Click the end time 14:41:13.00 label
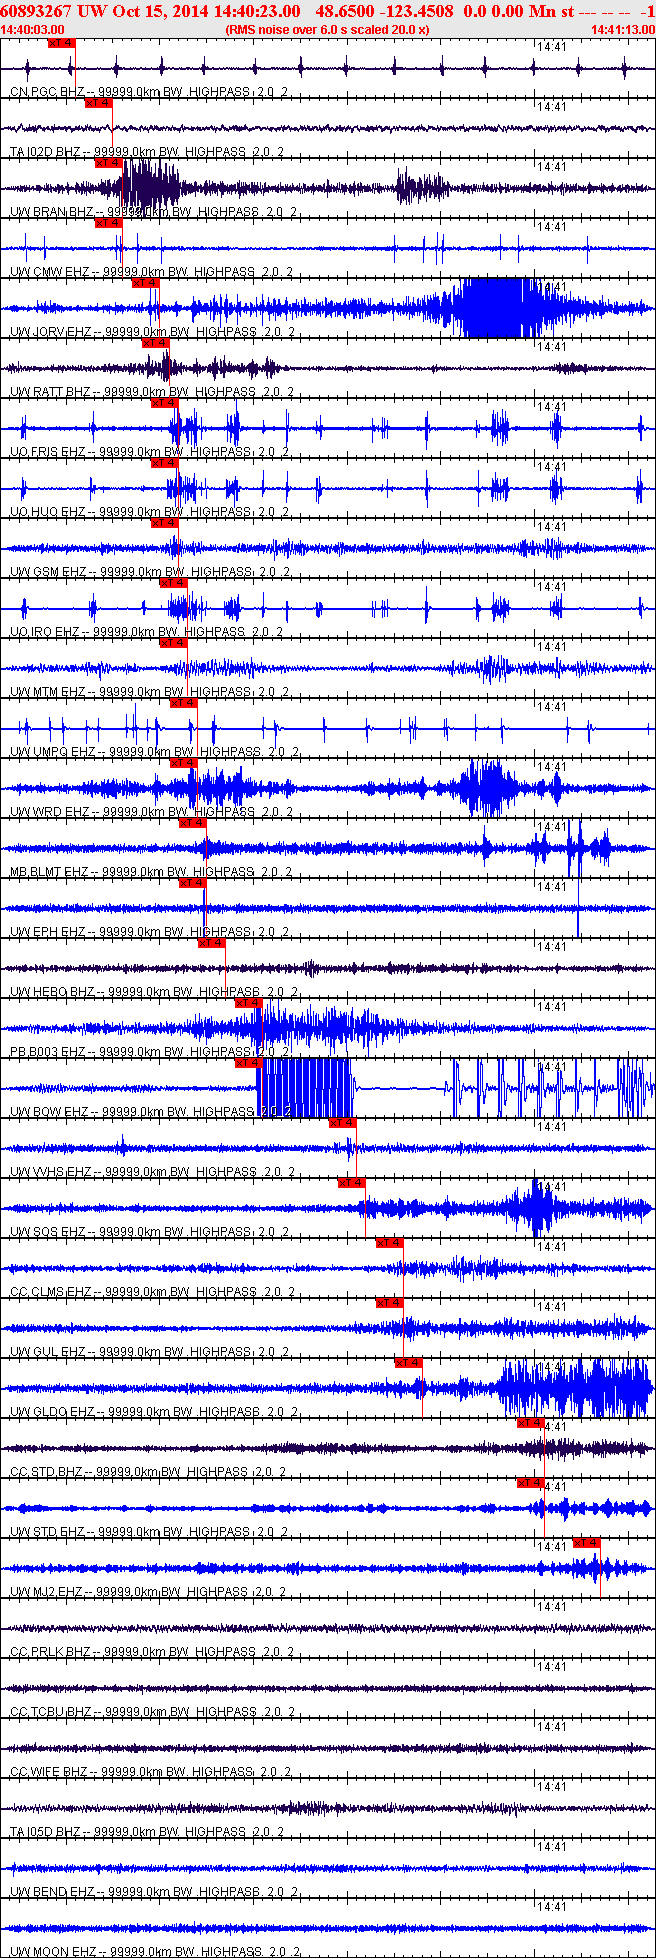Screen dimensions: 656x1958 622,30
